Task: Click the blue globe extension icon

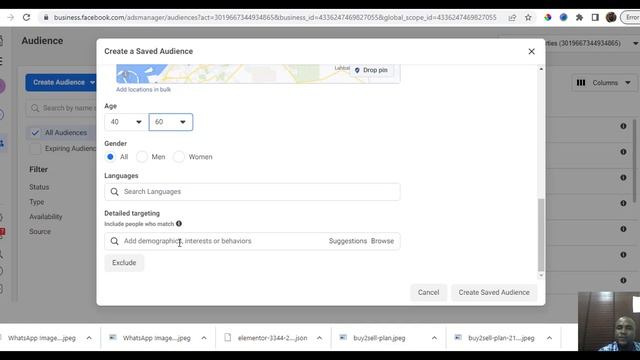Action: [x=563, y=18]
